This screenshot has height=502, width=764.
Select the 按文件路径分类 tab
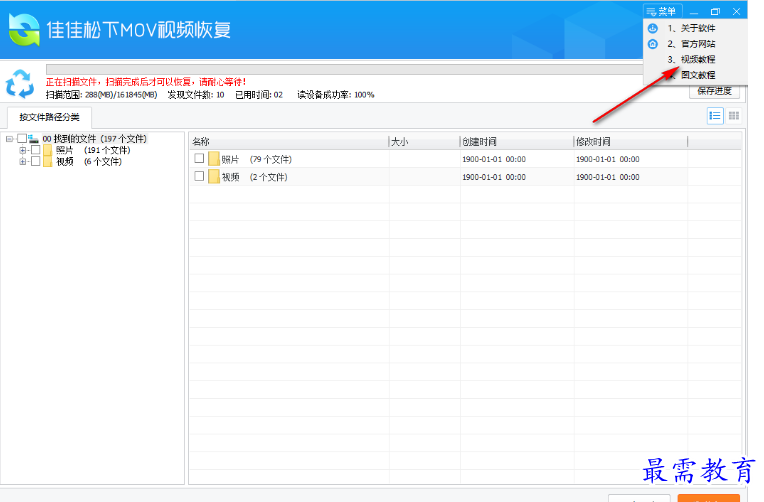47,117
